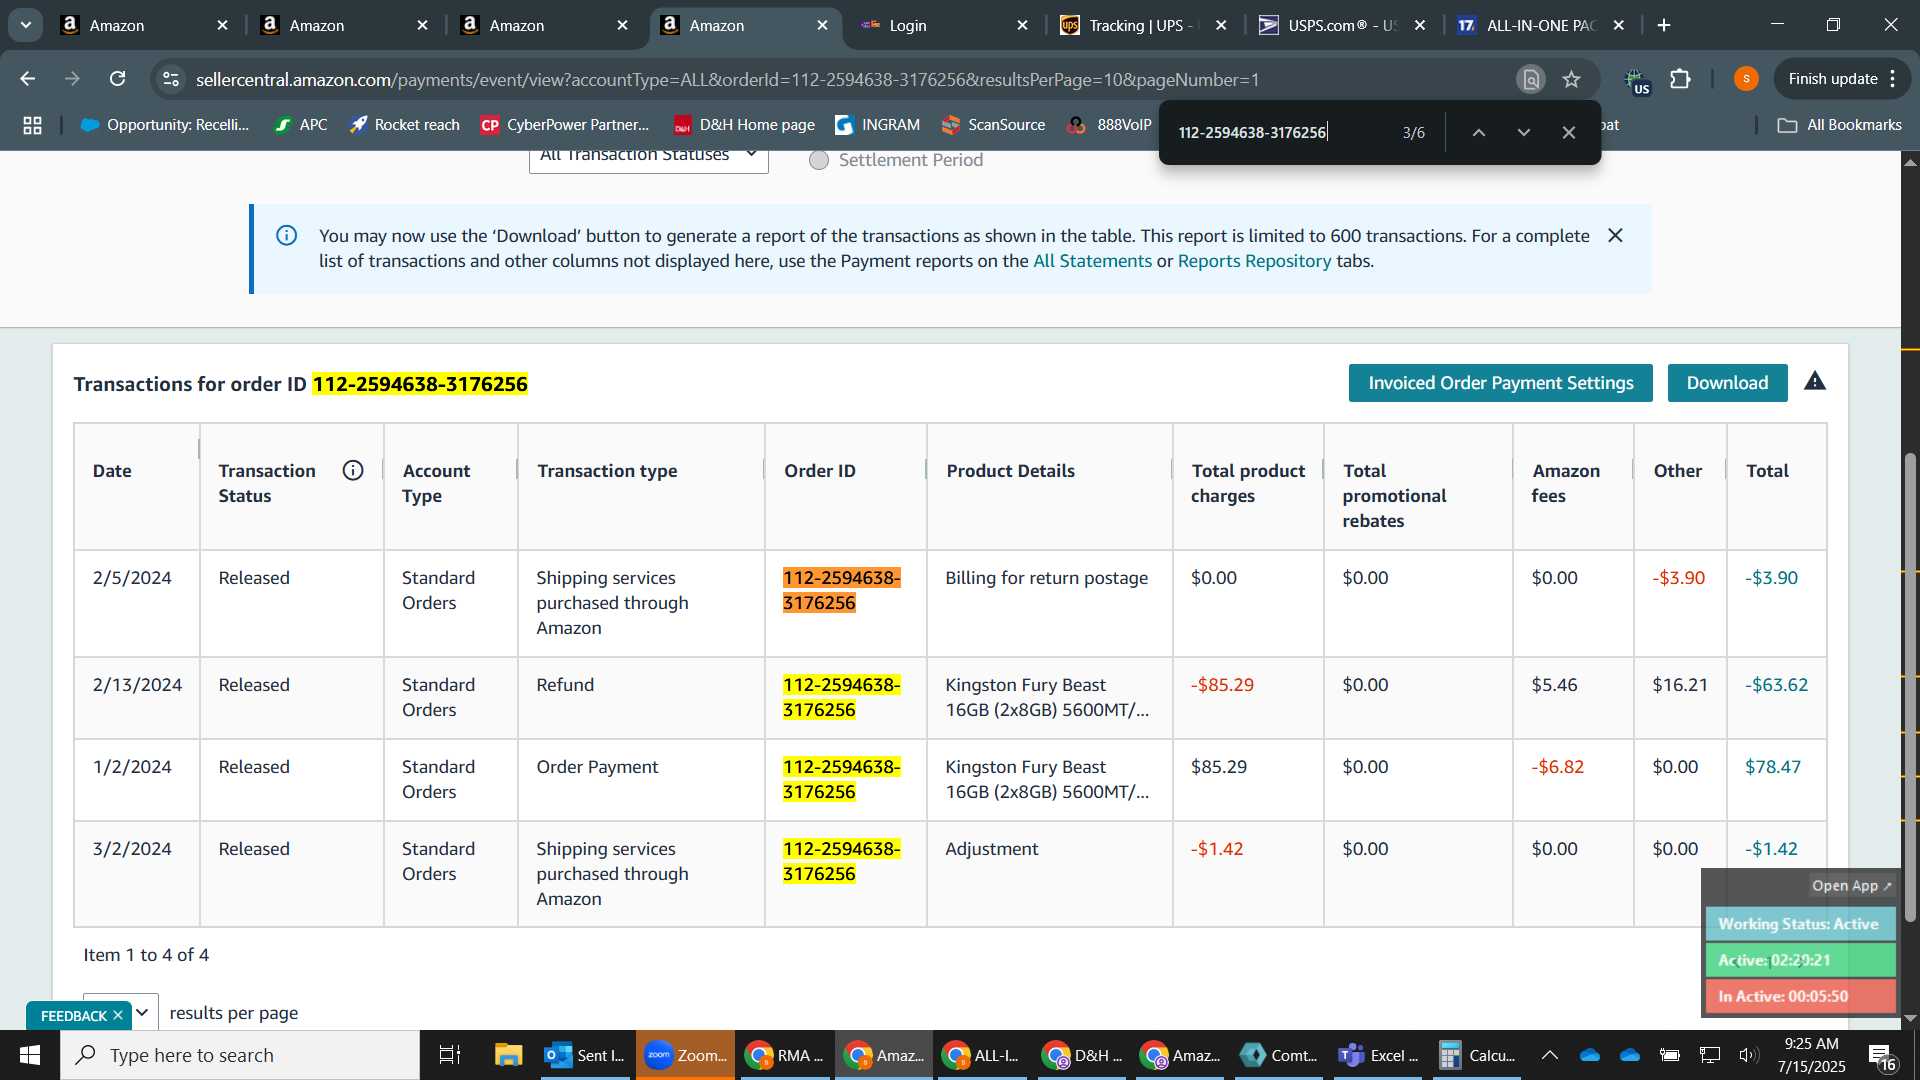This screenshot has height=1080, width=1920.
Task: Open the Chrome profile avatar
Action: (1746, 79)
